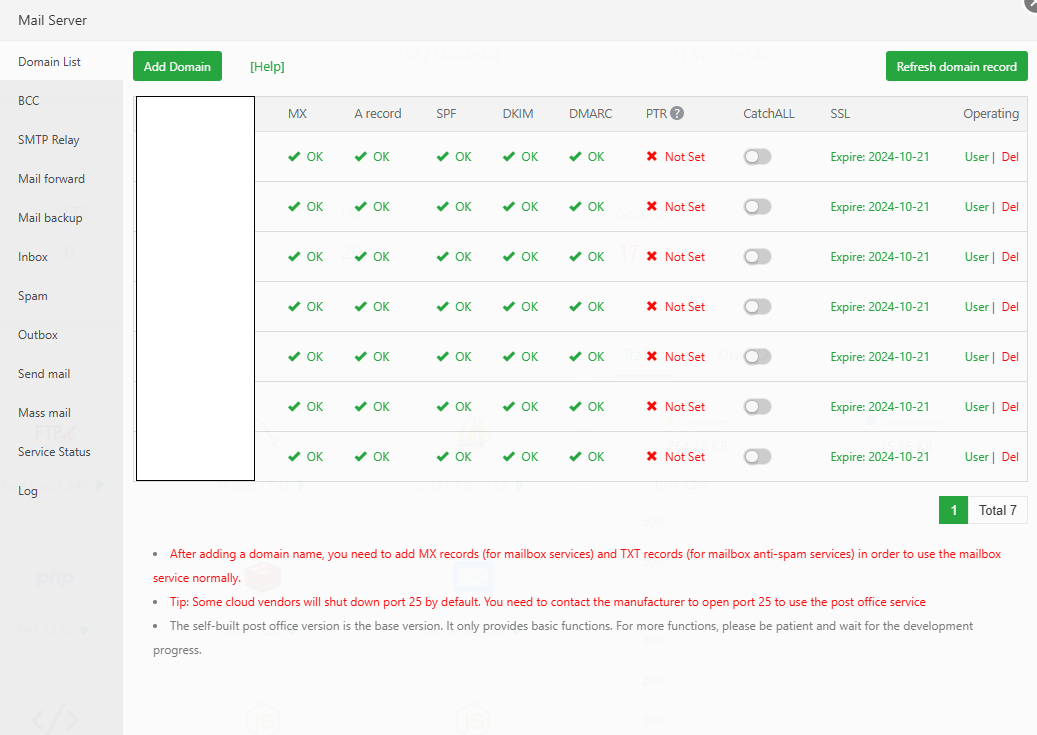This screenshot has width=1037, height=735.
Task: Click the page 1 pagination button
Action: tap(953, 509)
